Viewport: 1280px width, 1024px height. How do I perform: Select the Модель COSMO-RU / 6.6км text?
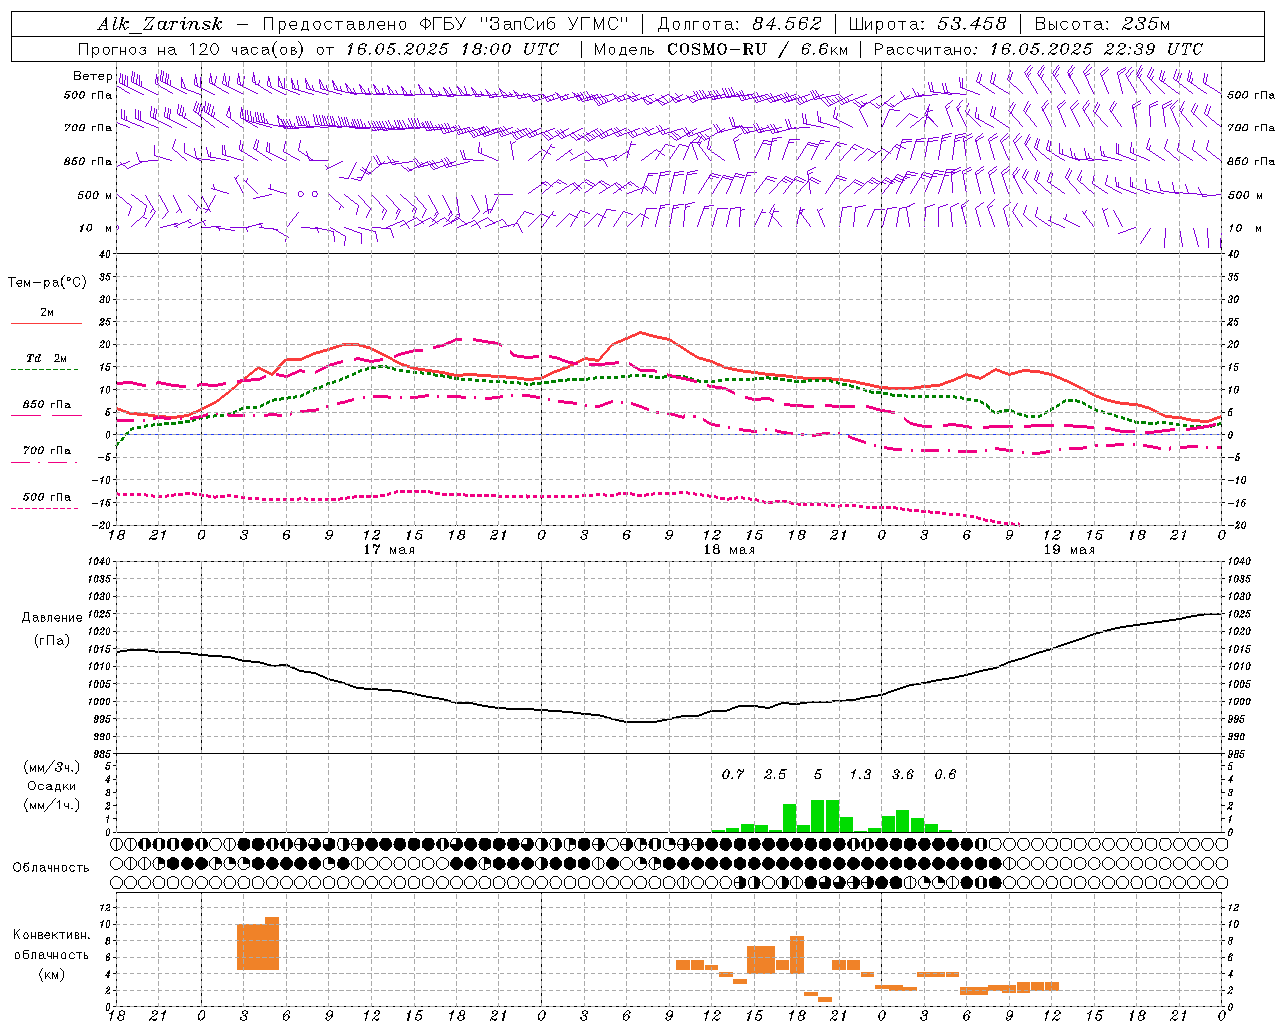(721, 49)
